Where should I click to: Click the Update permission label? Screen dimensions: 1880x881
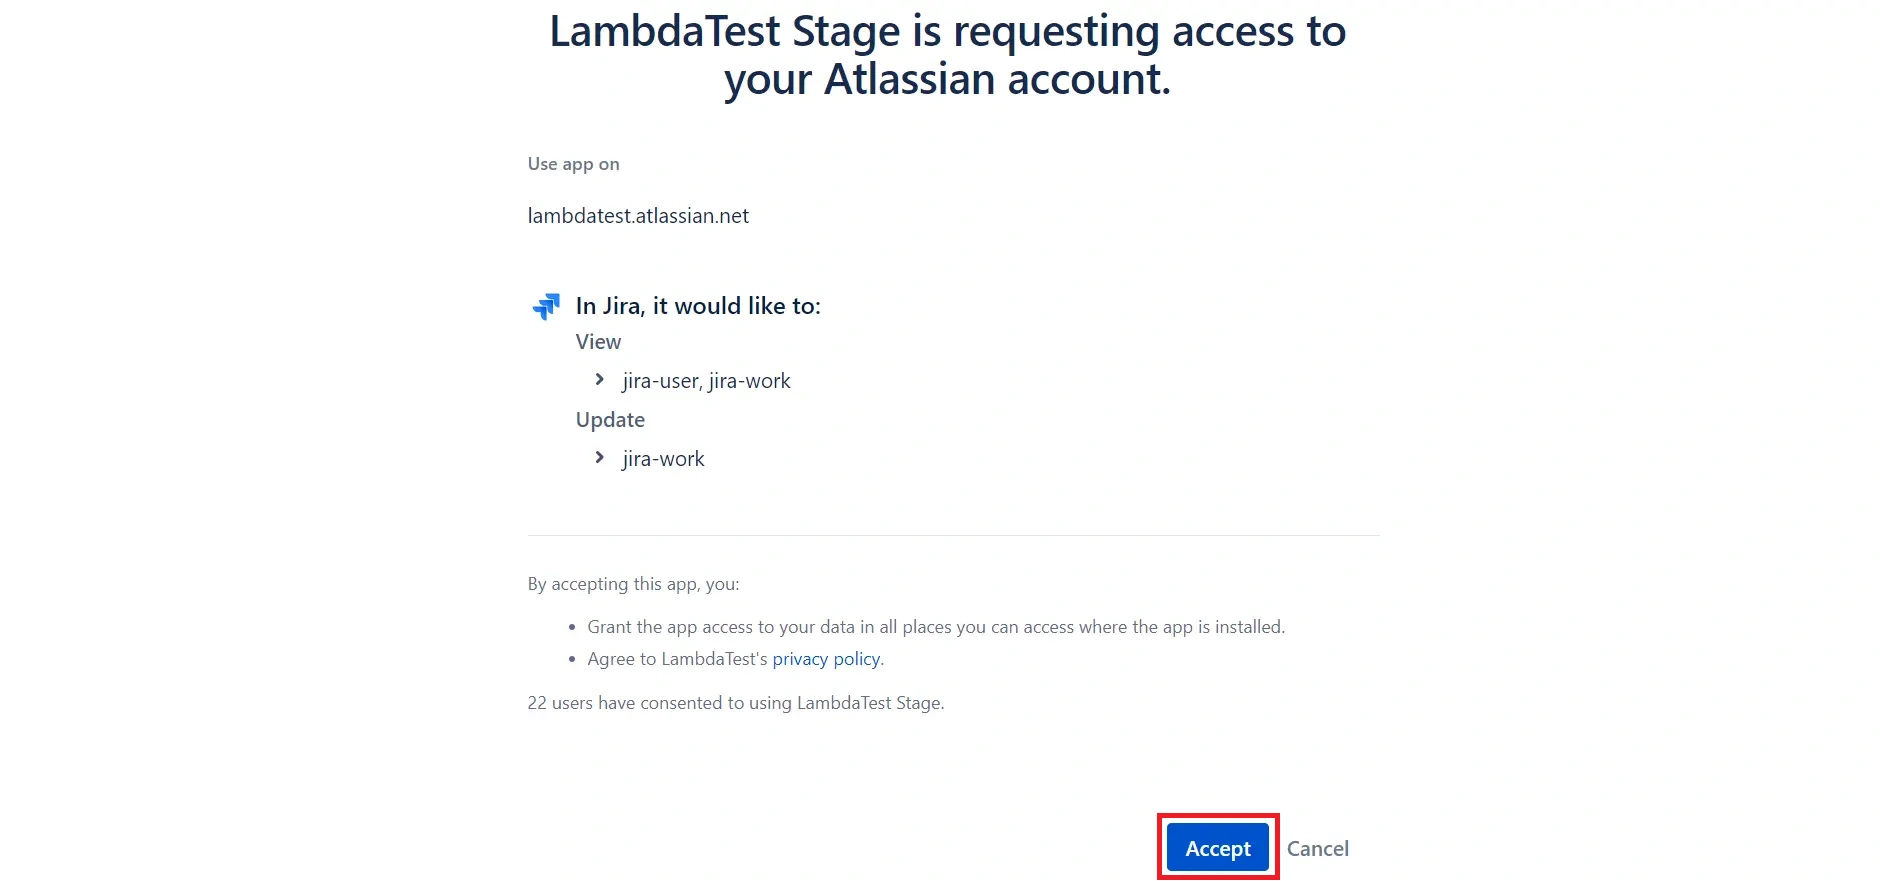610,420
